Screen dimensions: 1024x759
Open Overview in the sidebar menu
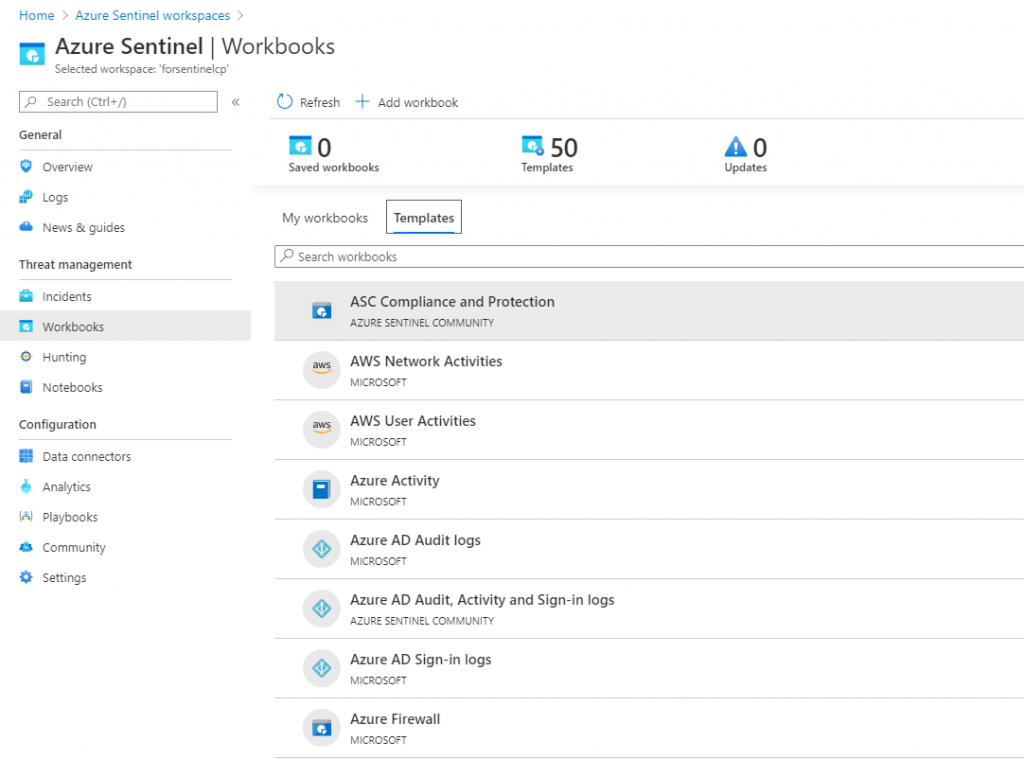point(67,167)
